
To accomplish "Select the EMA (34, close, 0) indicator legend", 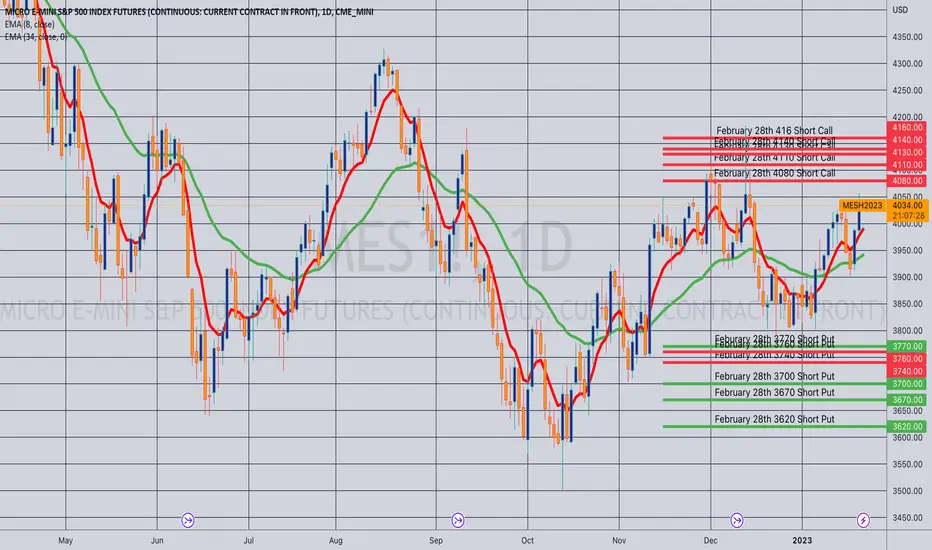I will pos(36,37).
